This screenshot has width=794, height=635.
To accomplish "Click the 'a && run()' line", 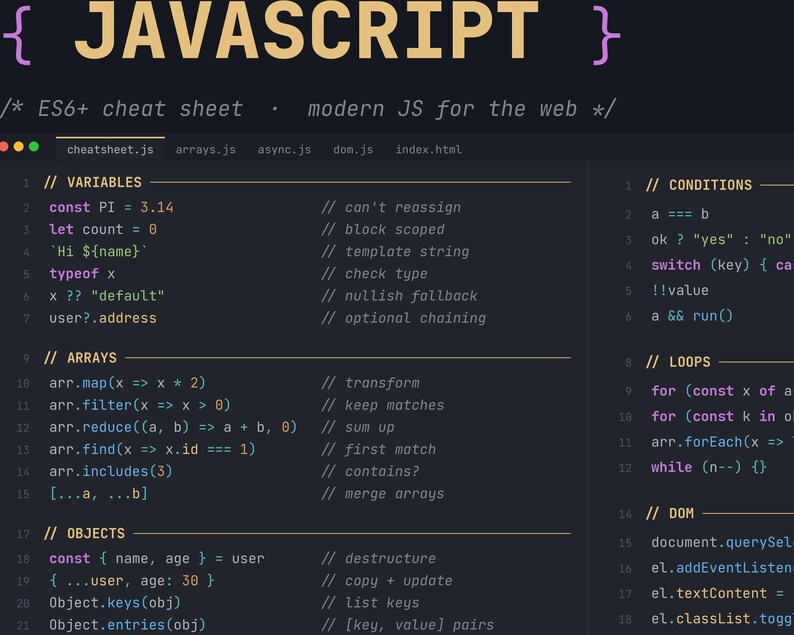I will [x=692, y=316].
